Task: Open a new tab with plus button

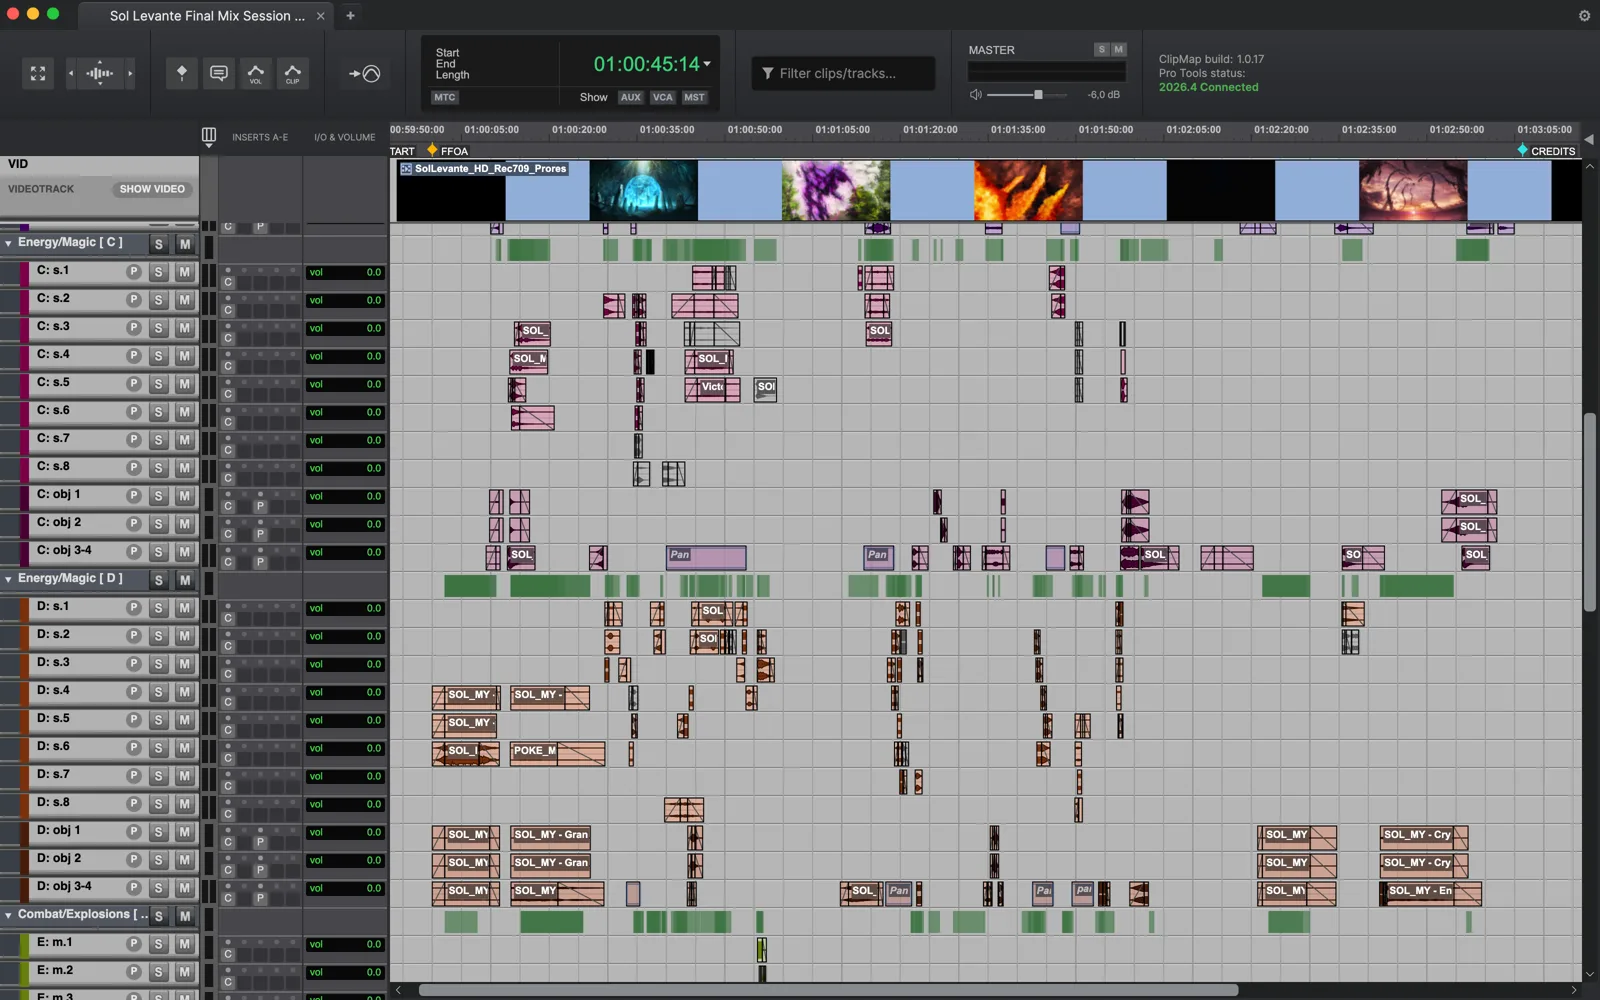Action: click(350, 15)
